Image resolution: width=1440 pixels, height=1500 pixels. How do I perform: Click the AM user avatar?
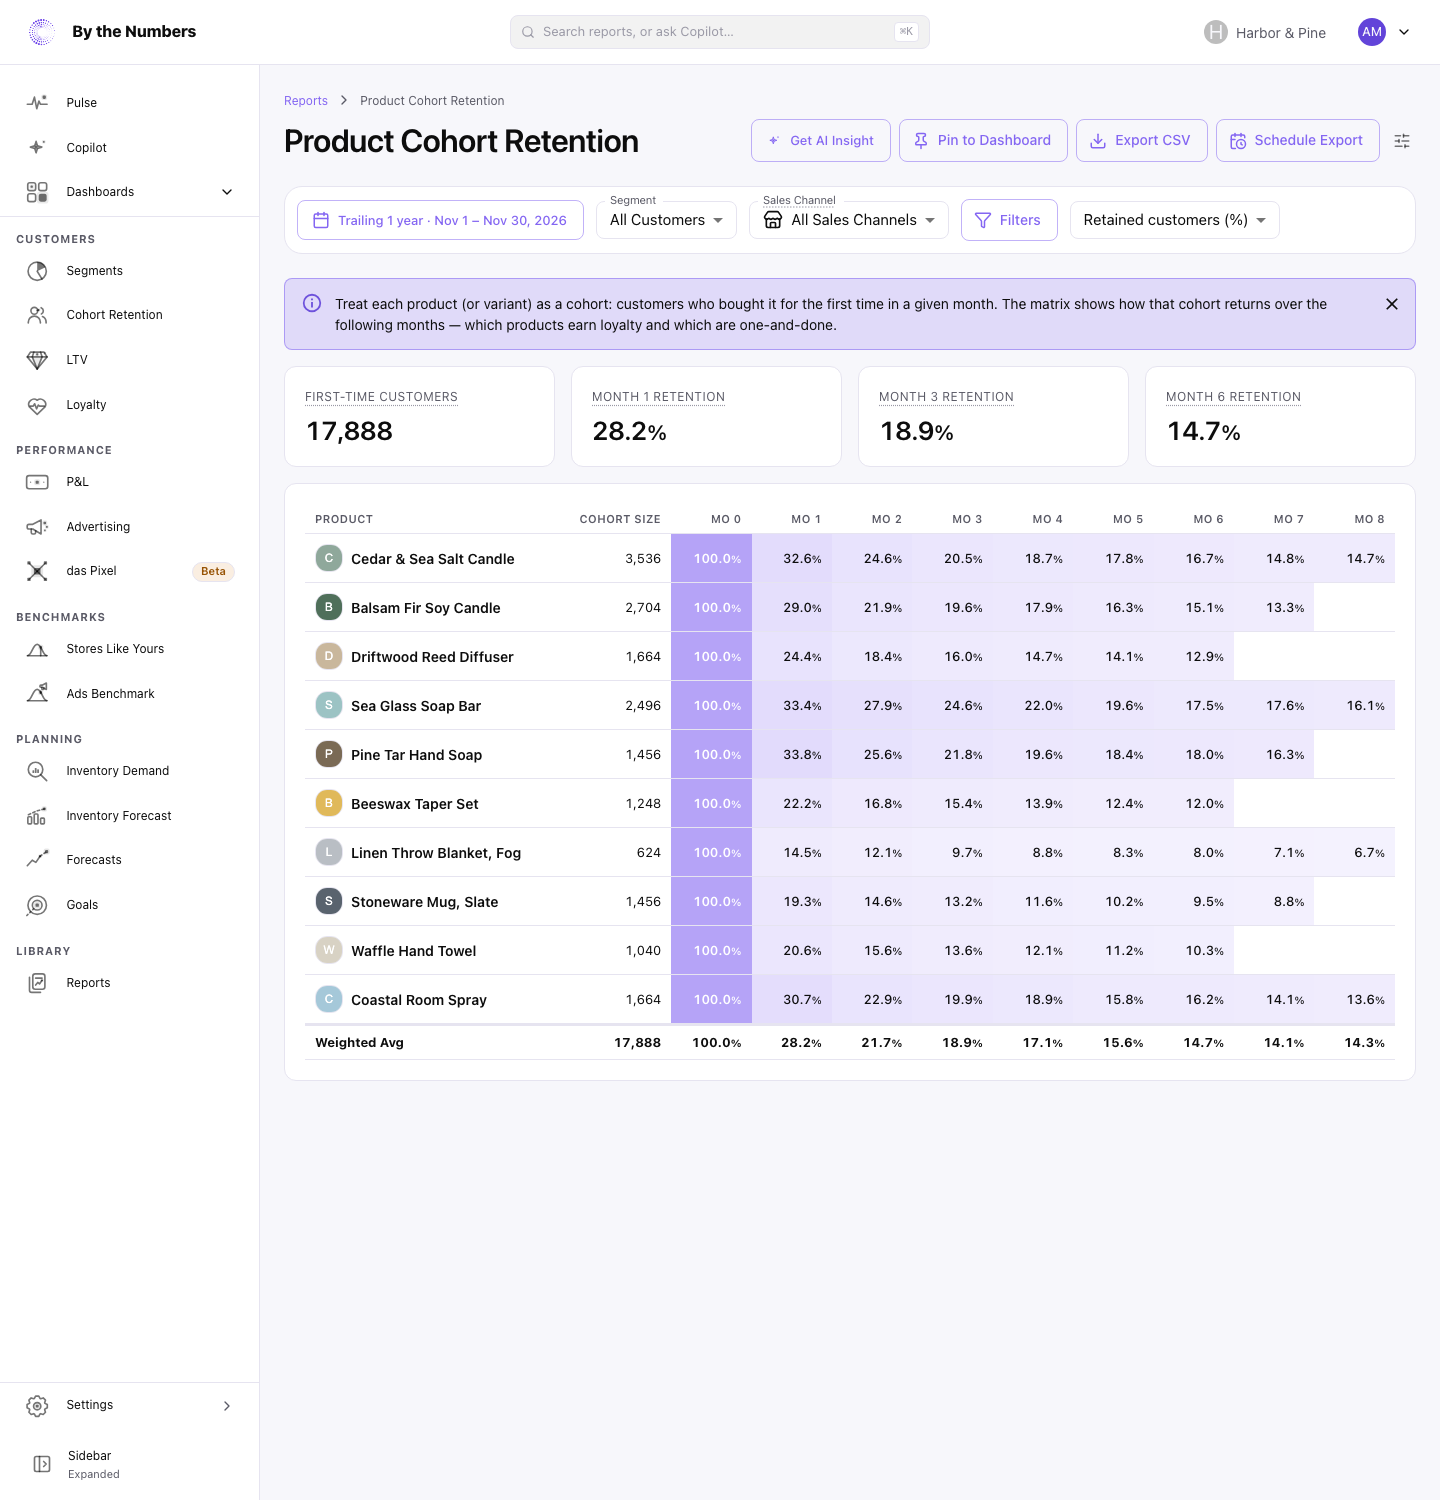1372,32
